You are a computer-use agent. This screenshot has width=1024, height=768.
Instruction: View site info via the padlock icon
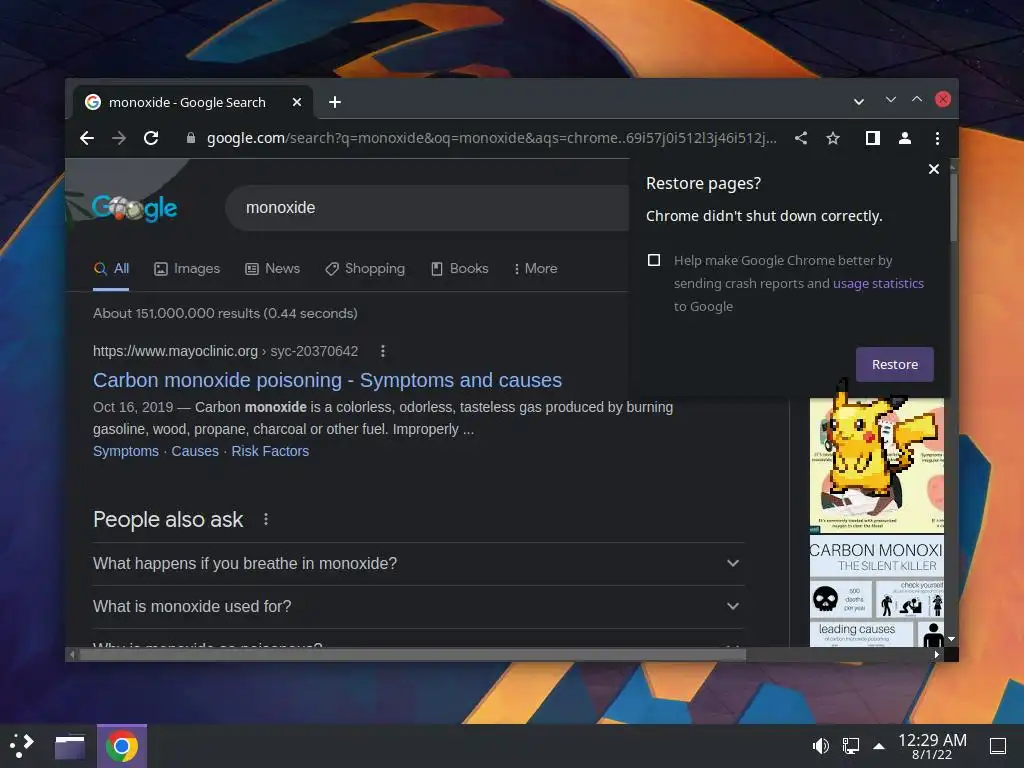click(191, 138)
